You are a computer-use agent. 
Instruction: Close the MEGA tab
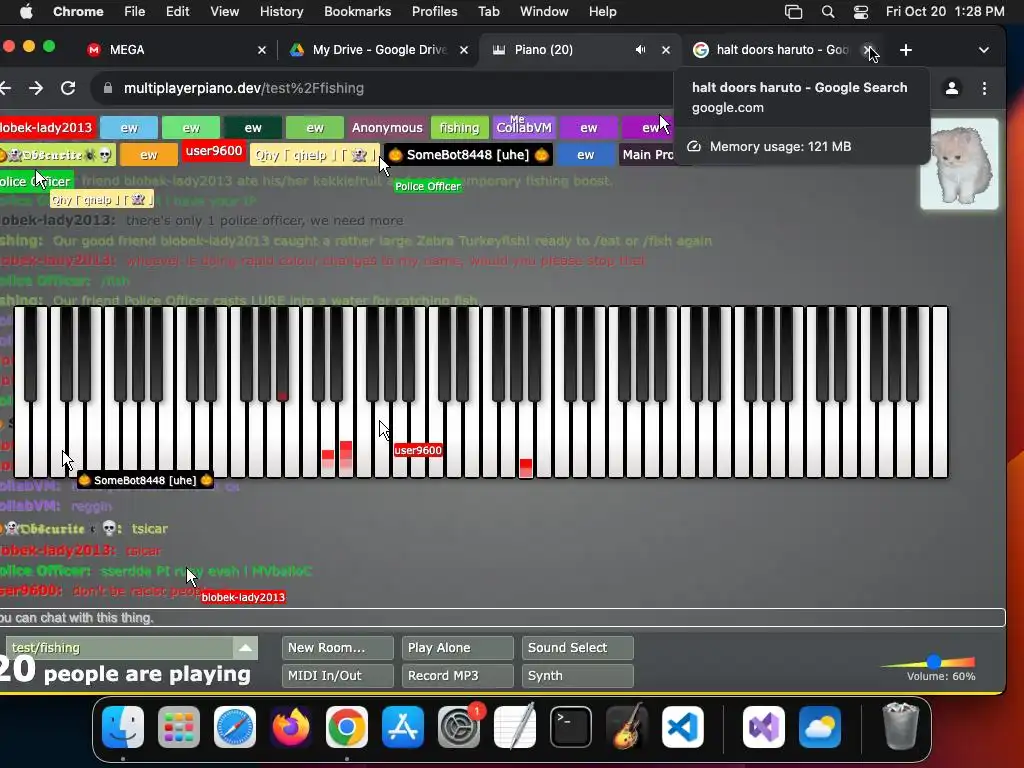coord(262,50)
